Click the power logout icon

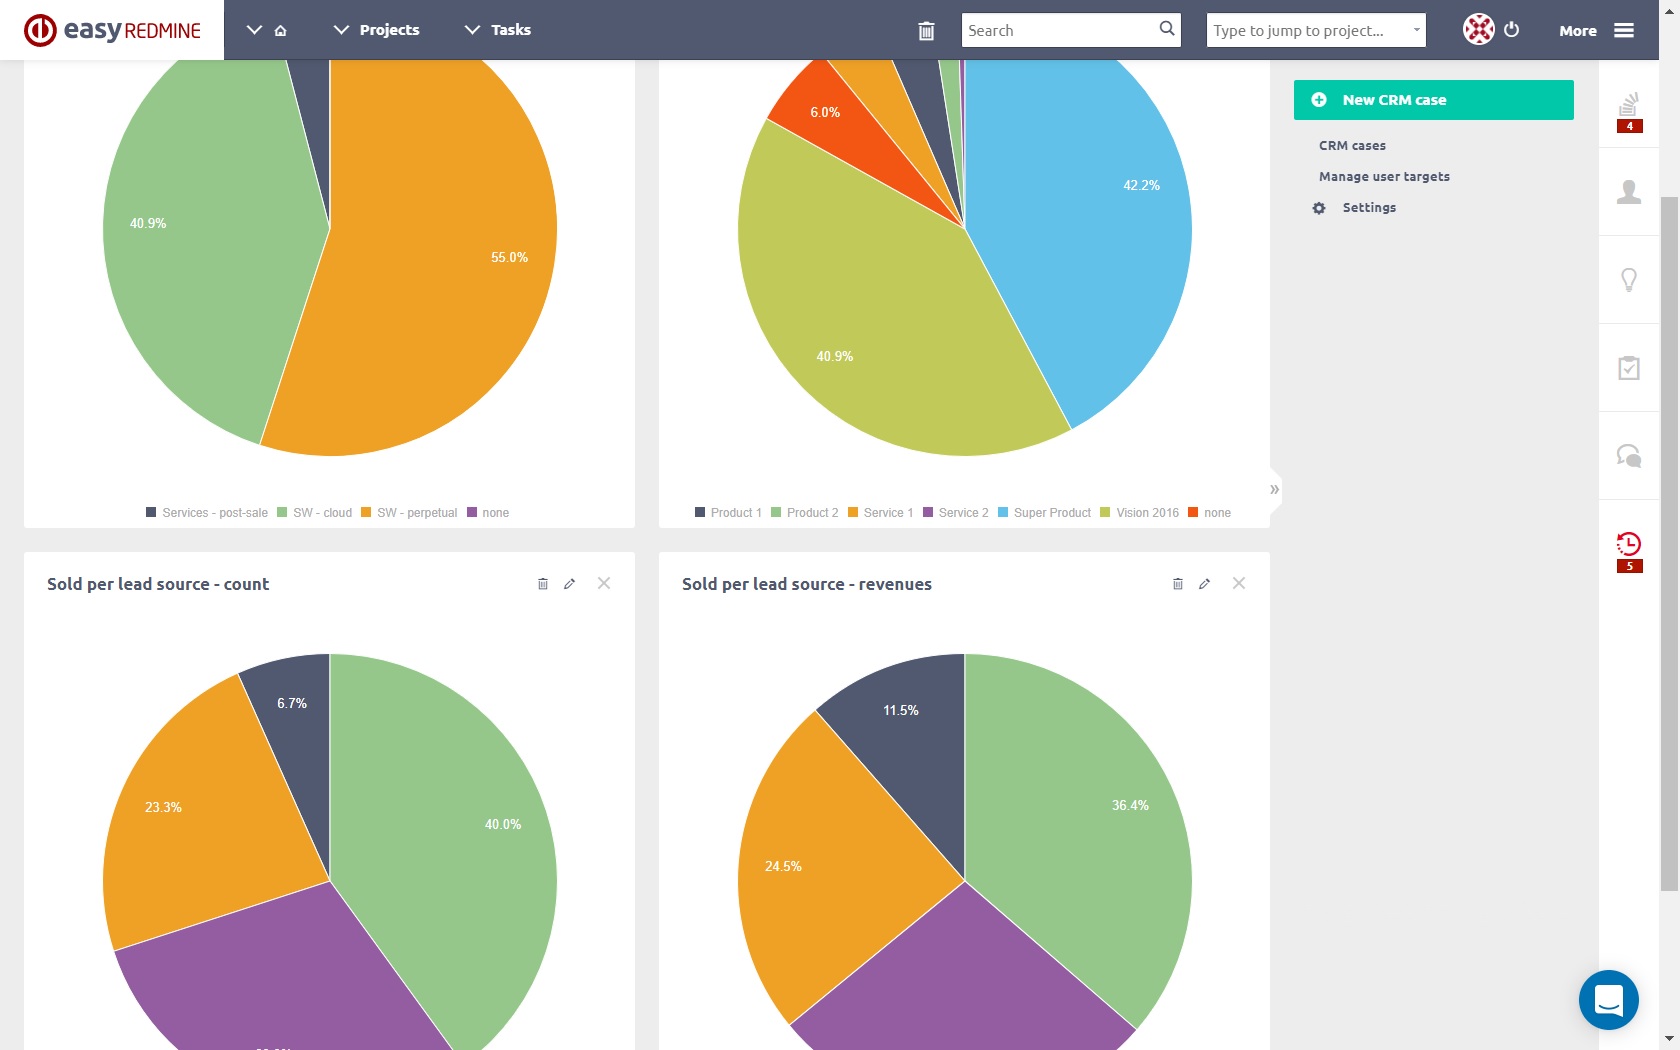(1511, 30)
